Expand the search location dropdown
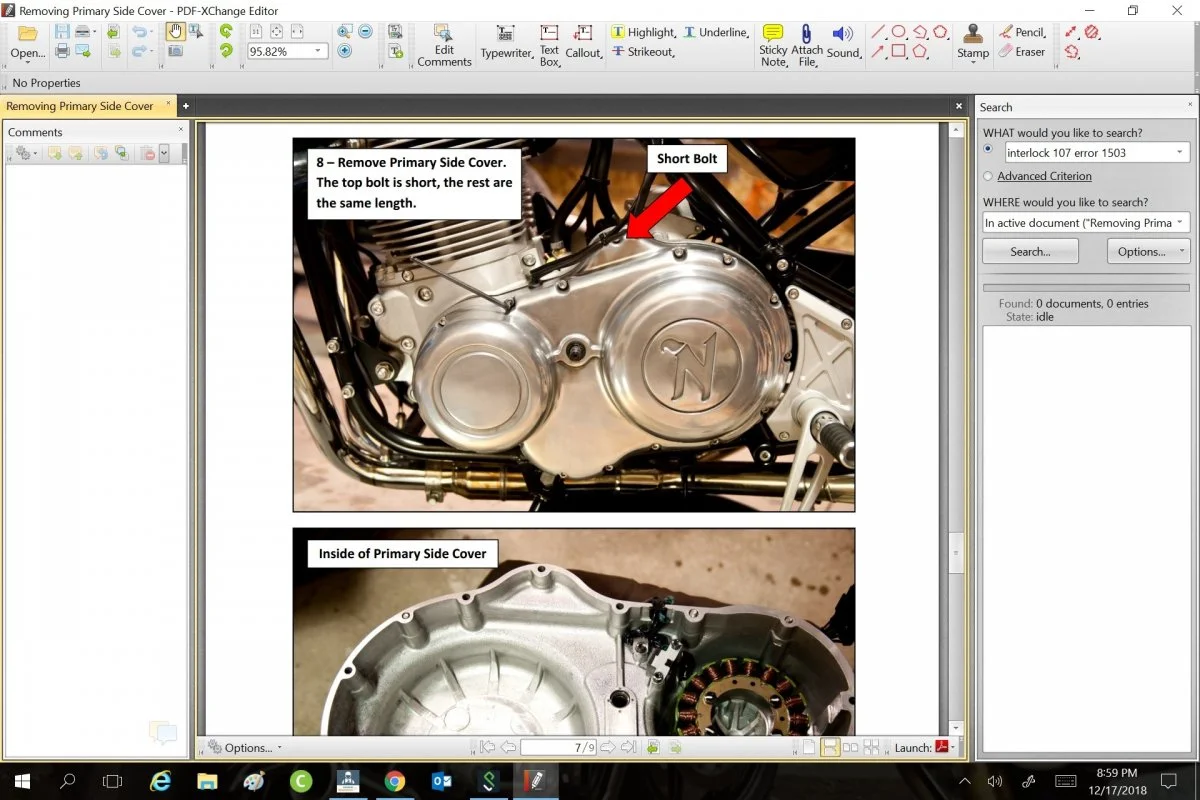The height and width of the screenshot is (800, 1200). (1181, 223)
